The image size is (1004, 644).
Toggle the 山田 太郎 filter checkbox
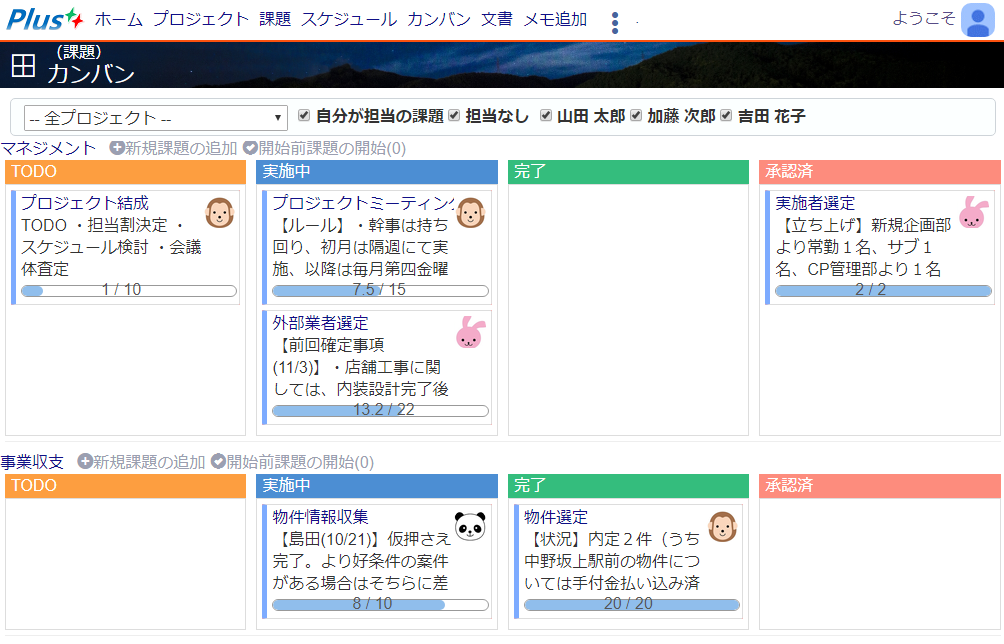click(546, 116)
